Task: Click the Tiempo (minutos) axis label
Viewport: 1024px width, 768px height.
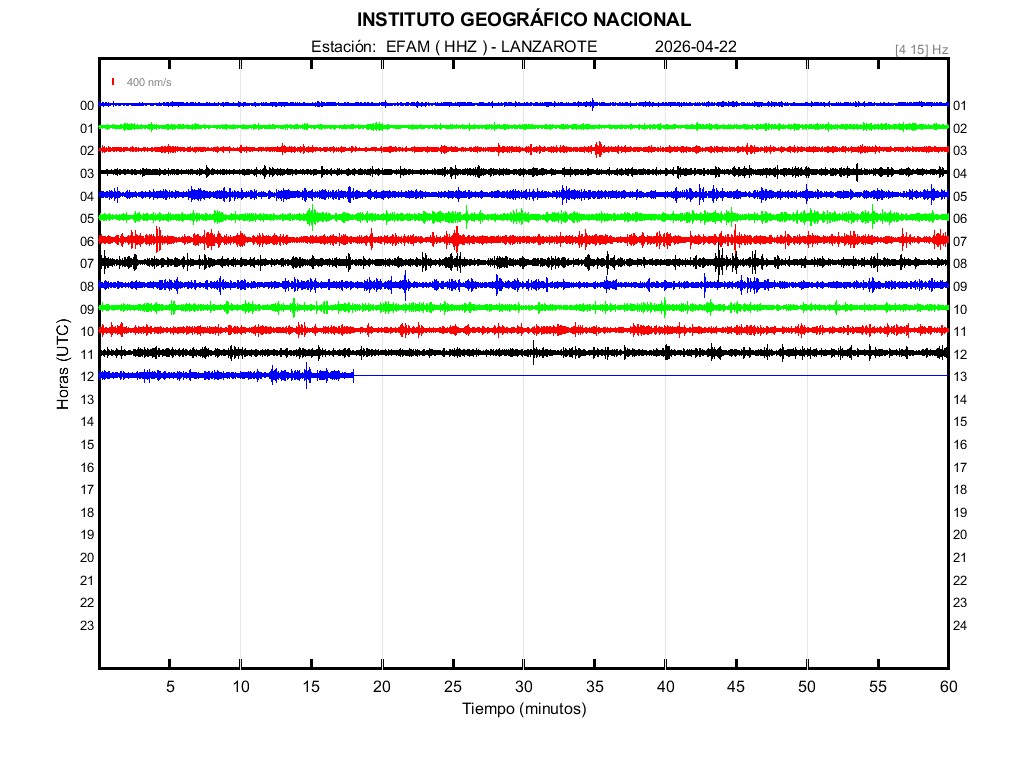Action: 523,709
